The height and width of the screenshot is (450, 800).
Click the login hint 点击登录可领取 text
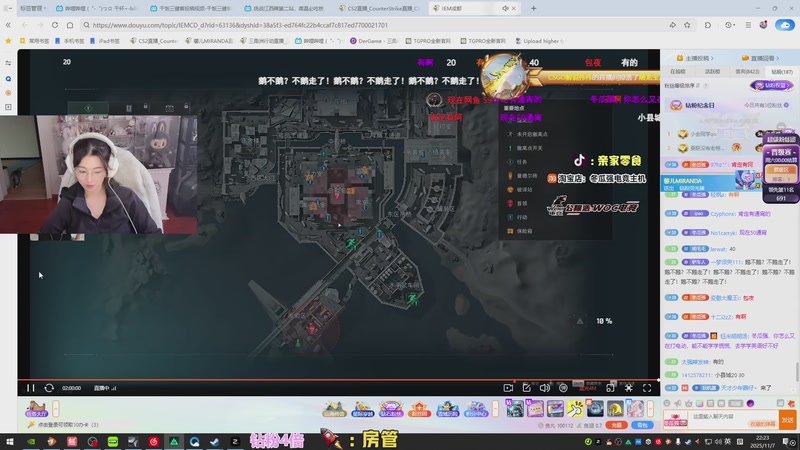click(x=68, y=424)
